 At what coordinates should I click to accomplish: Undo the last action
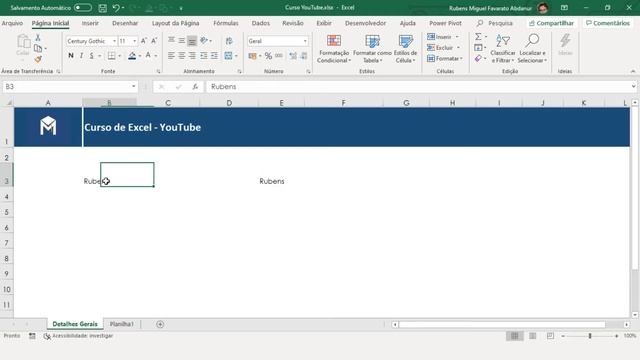click(116, 8)
